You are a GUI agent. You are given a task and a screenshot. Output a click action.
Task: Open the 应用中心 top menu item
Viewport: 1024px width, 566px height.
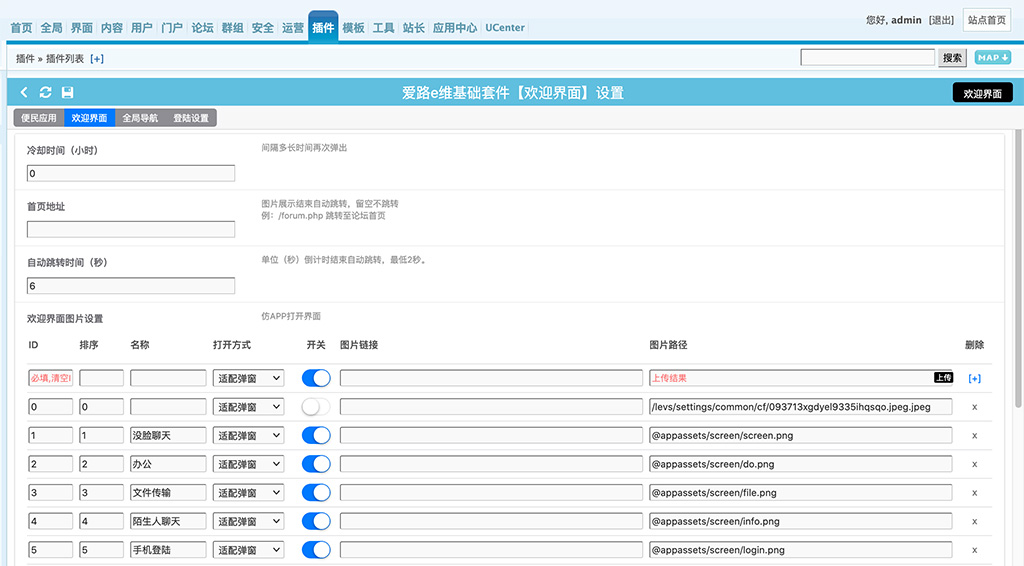pyautogui.click(x=454, y=28)
